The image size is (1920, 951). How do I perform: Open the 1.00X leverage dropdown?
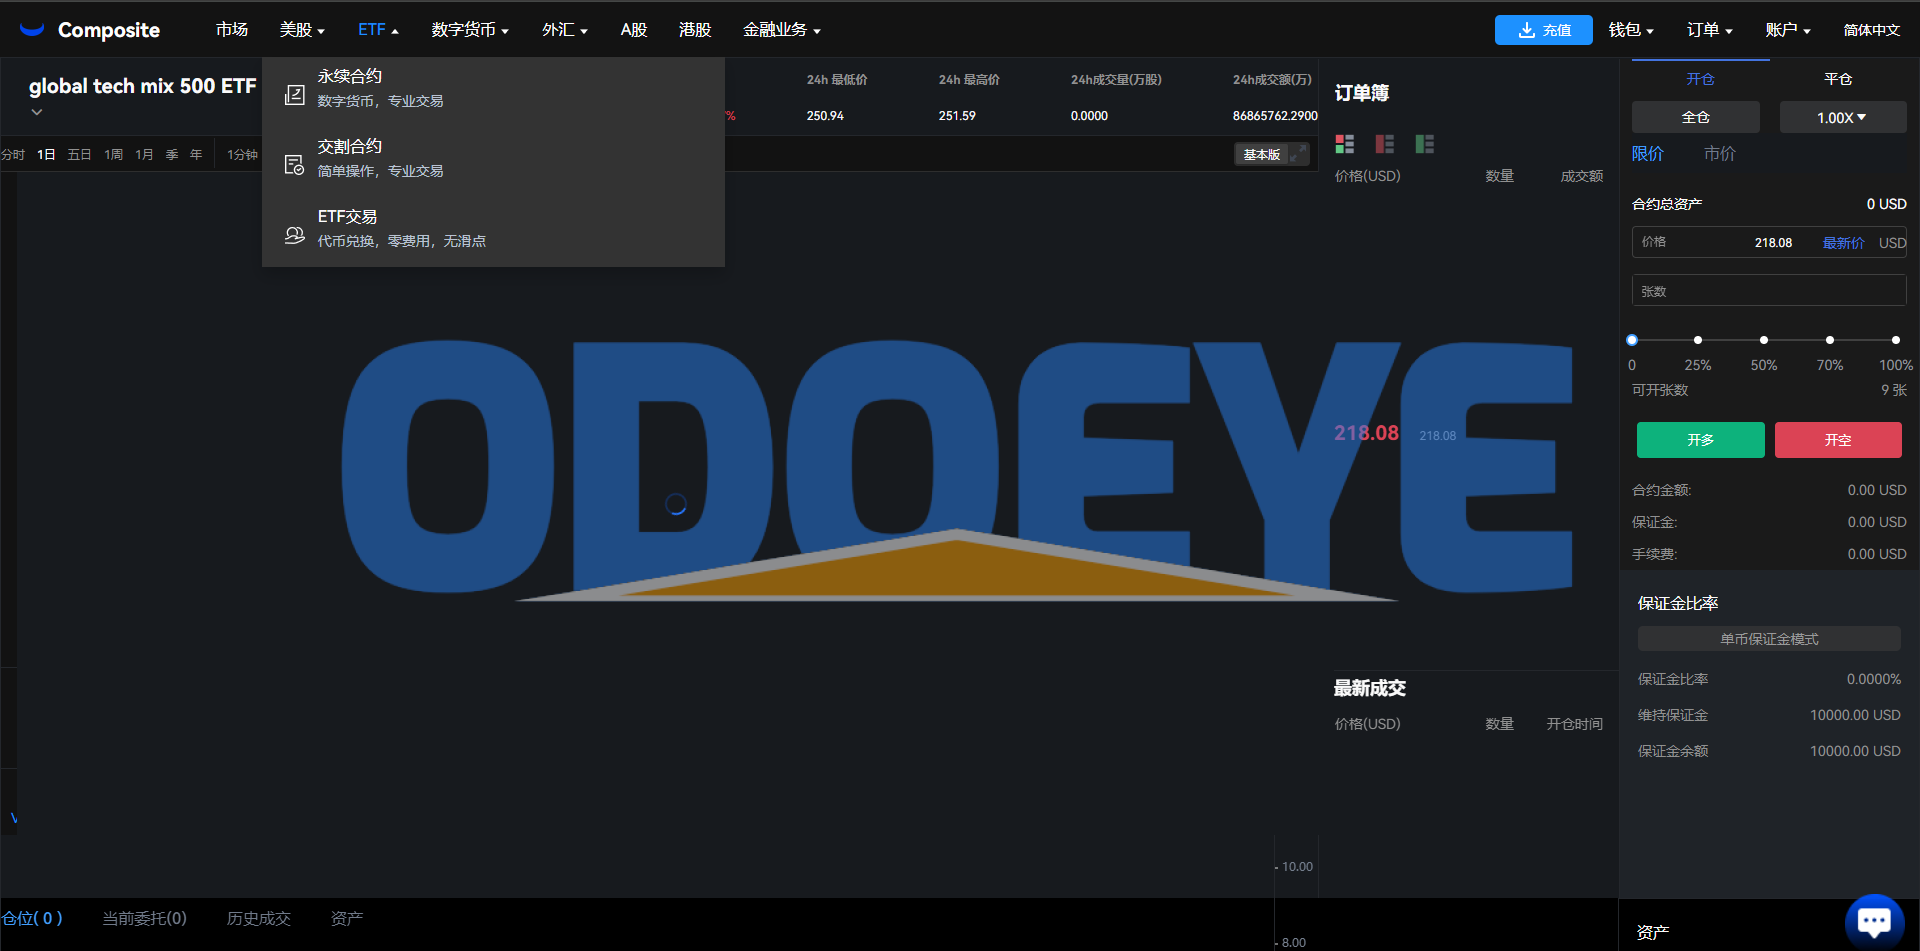(1843, 117)
